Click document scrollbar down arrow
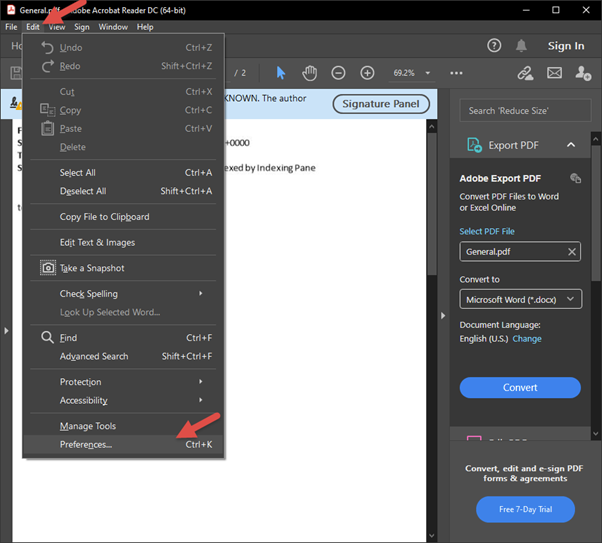 (x=432, y=536)
